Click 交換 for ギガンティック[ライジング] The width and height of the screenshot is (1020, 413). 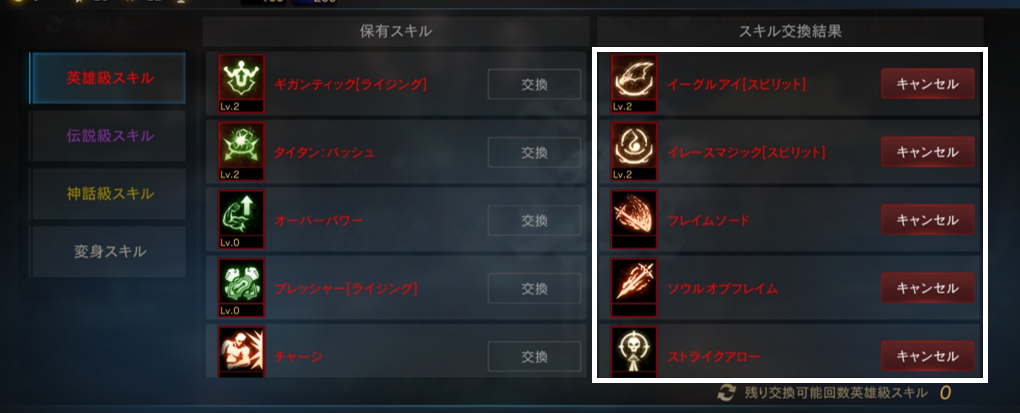pos(534,84)
